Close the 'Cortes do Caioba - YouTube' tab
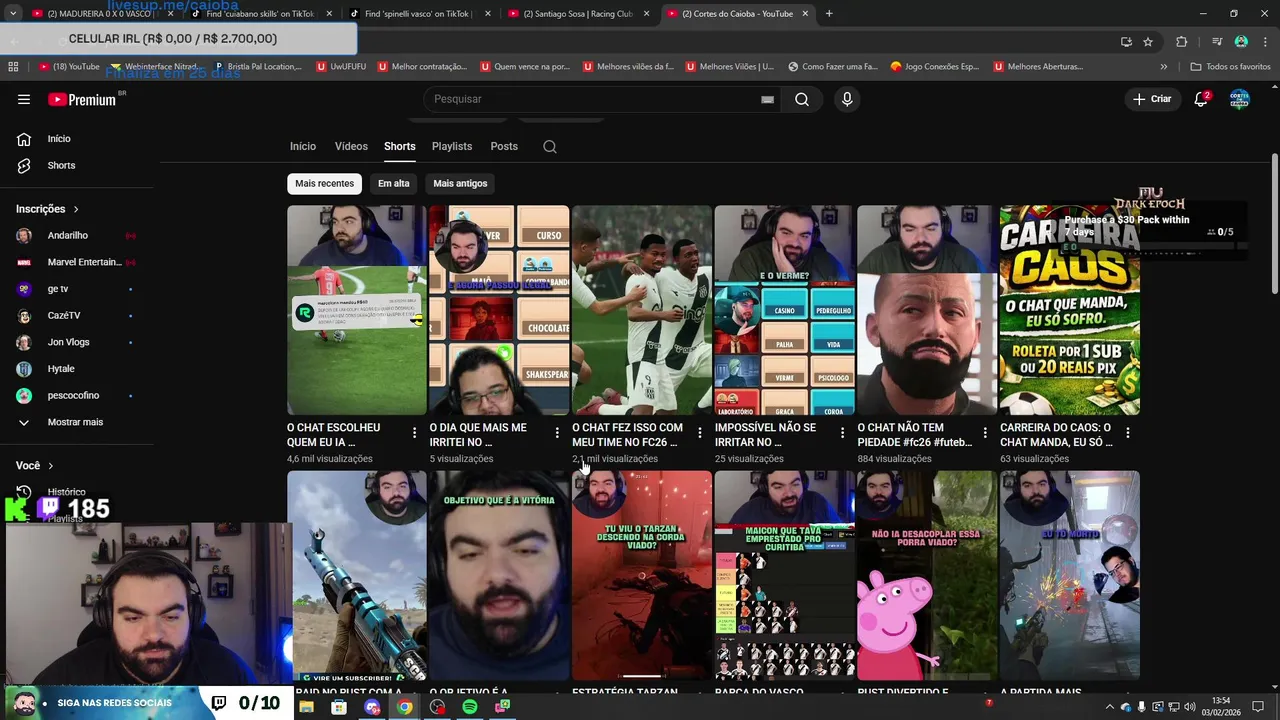 (x=805, y=14)
